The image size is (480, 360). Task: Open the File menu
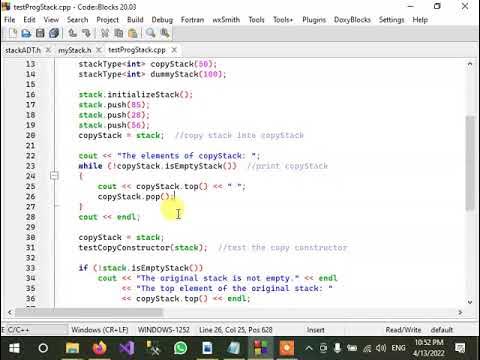tap(10, 20)
